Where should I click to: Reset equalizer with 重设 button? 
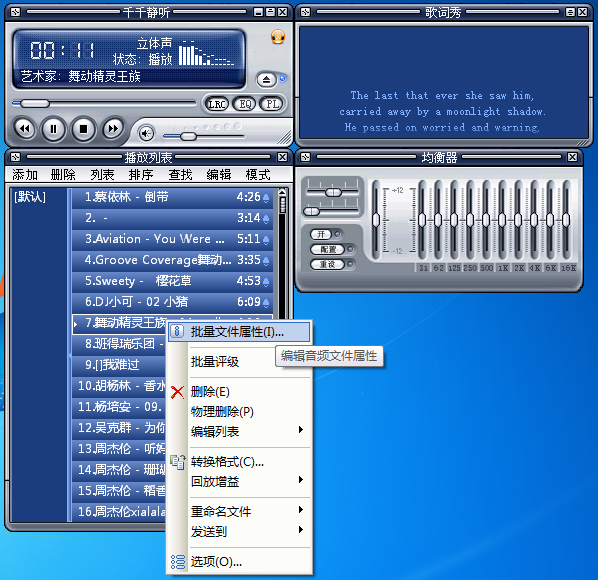(x=328, y=264)
